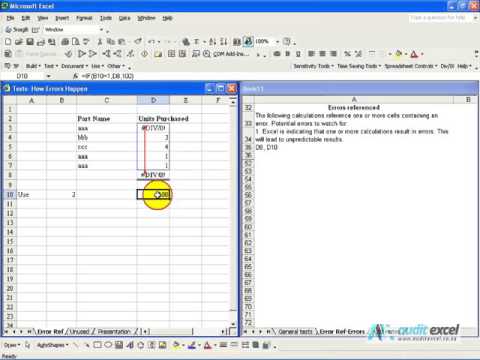The image size is (480, 360).
Task: Click the Sort Ascending icon
Action: pos(213,42)
